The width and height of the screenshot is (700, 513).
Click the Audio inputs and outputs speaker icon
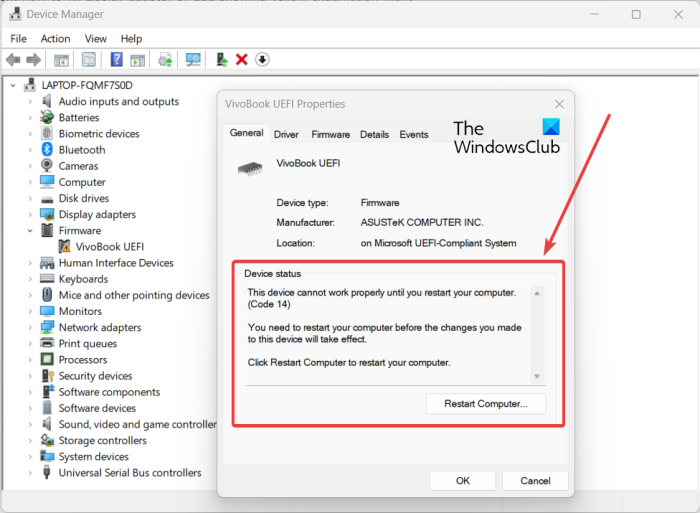(47, 101)
